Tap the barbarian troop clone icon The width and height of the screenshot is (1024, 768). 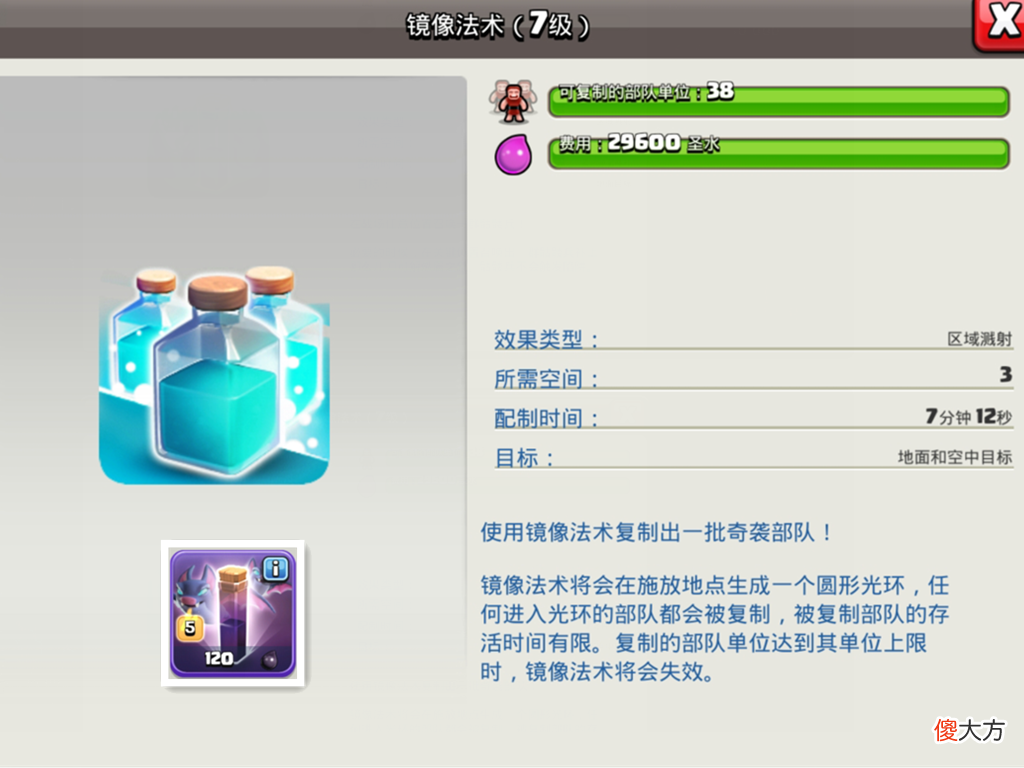click(513, 102)
